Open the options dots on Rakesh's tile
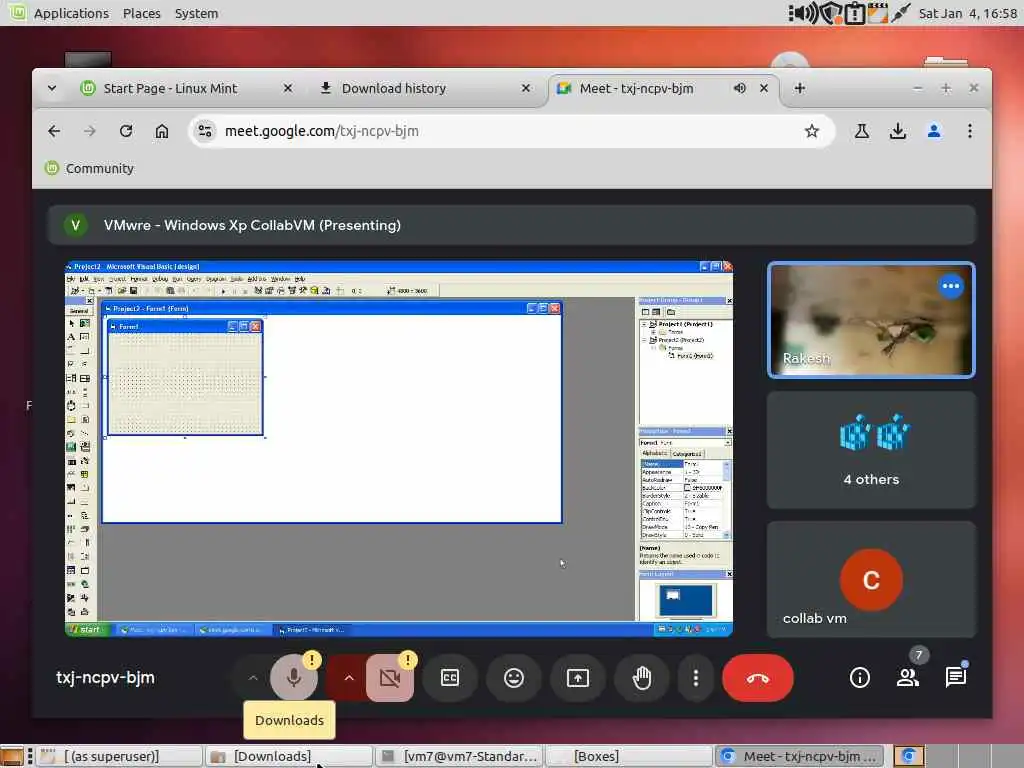1024x768 pixels. (951, 286)
